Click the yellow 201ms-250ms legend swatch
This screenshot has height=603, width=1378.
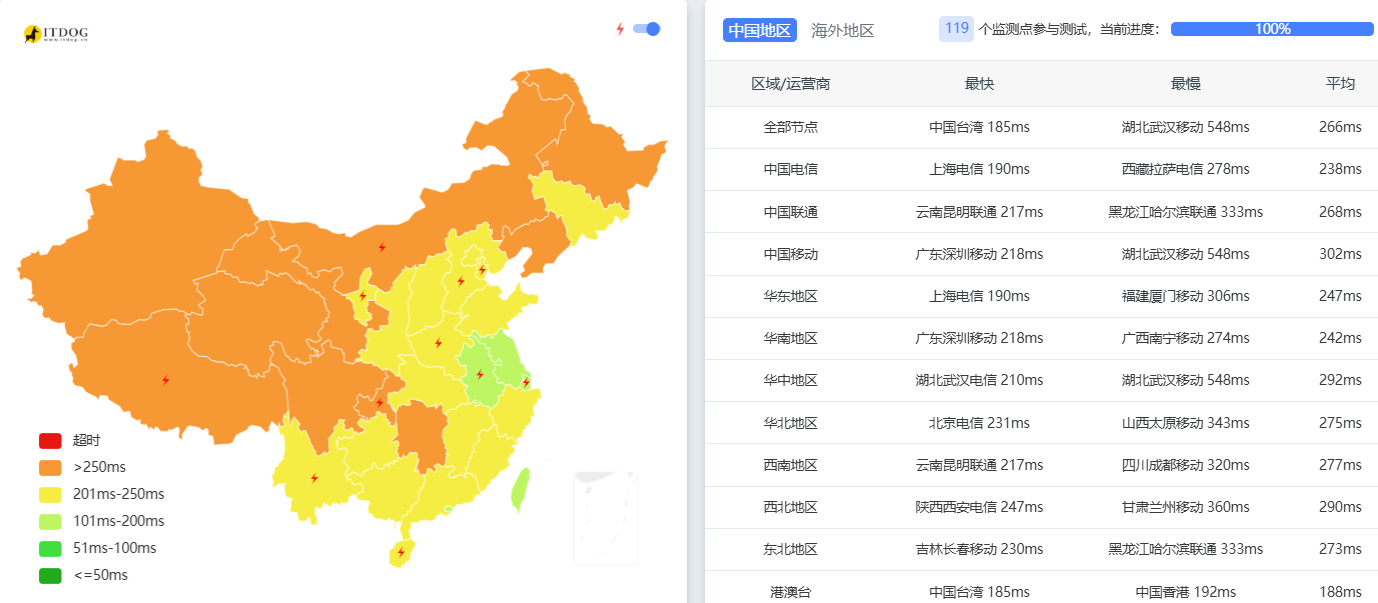[50, 494]
